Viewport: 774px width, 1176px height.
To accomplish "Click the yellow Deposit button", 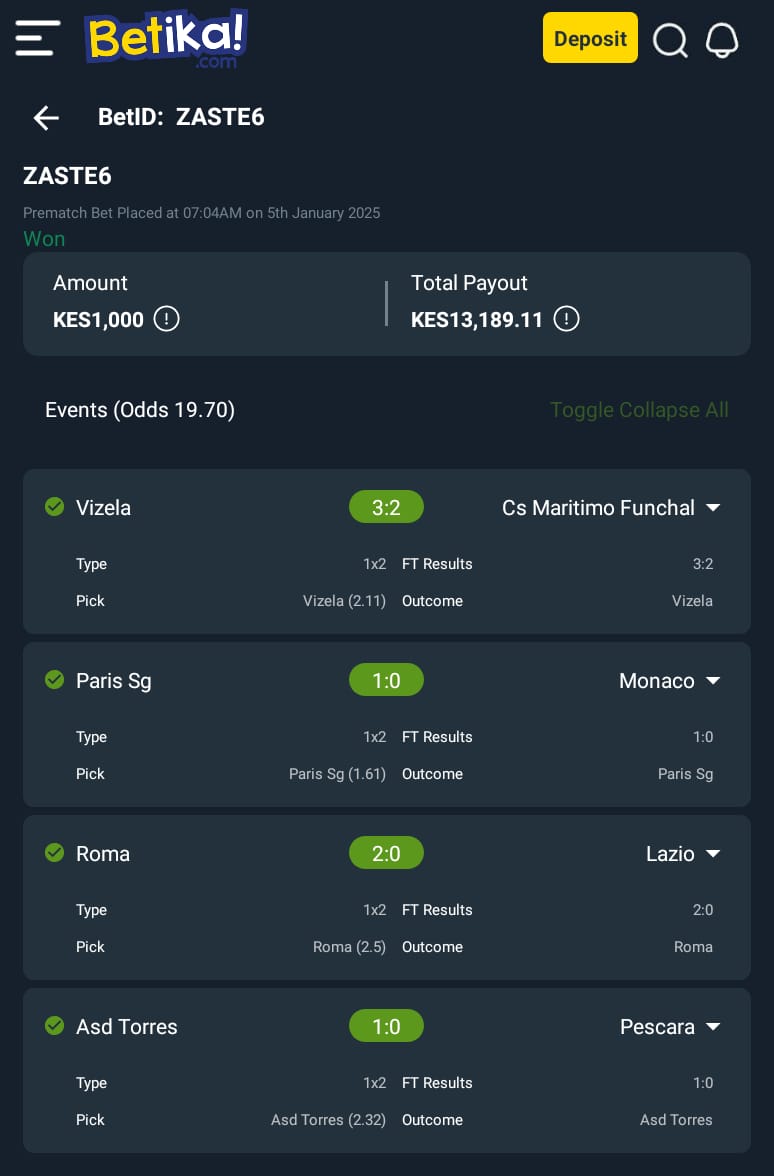I will (590, 38).
